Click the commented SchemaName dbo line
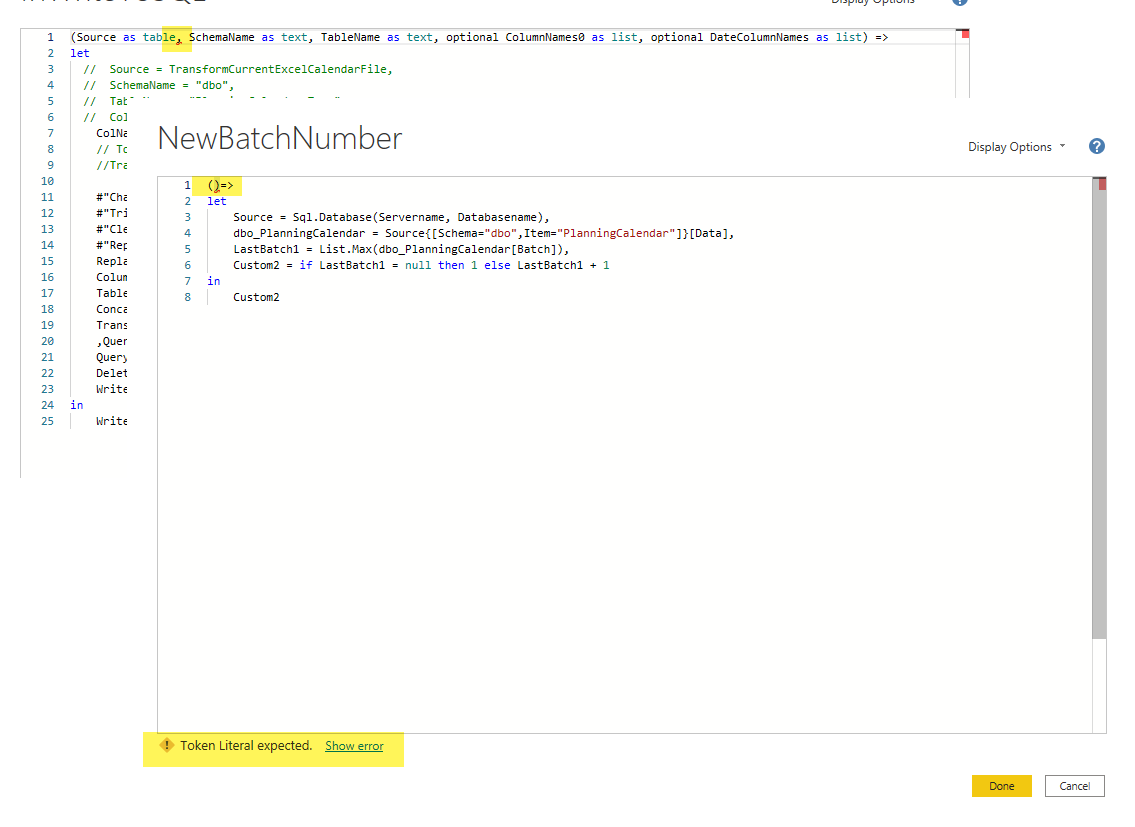 coord(159,85)
